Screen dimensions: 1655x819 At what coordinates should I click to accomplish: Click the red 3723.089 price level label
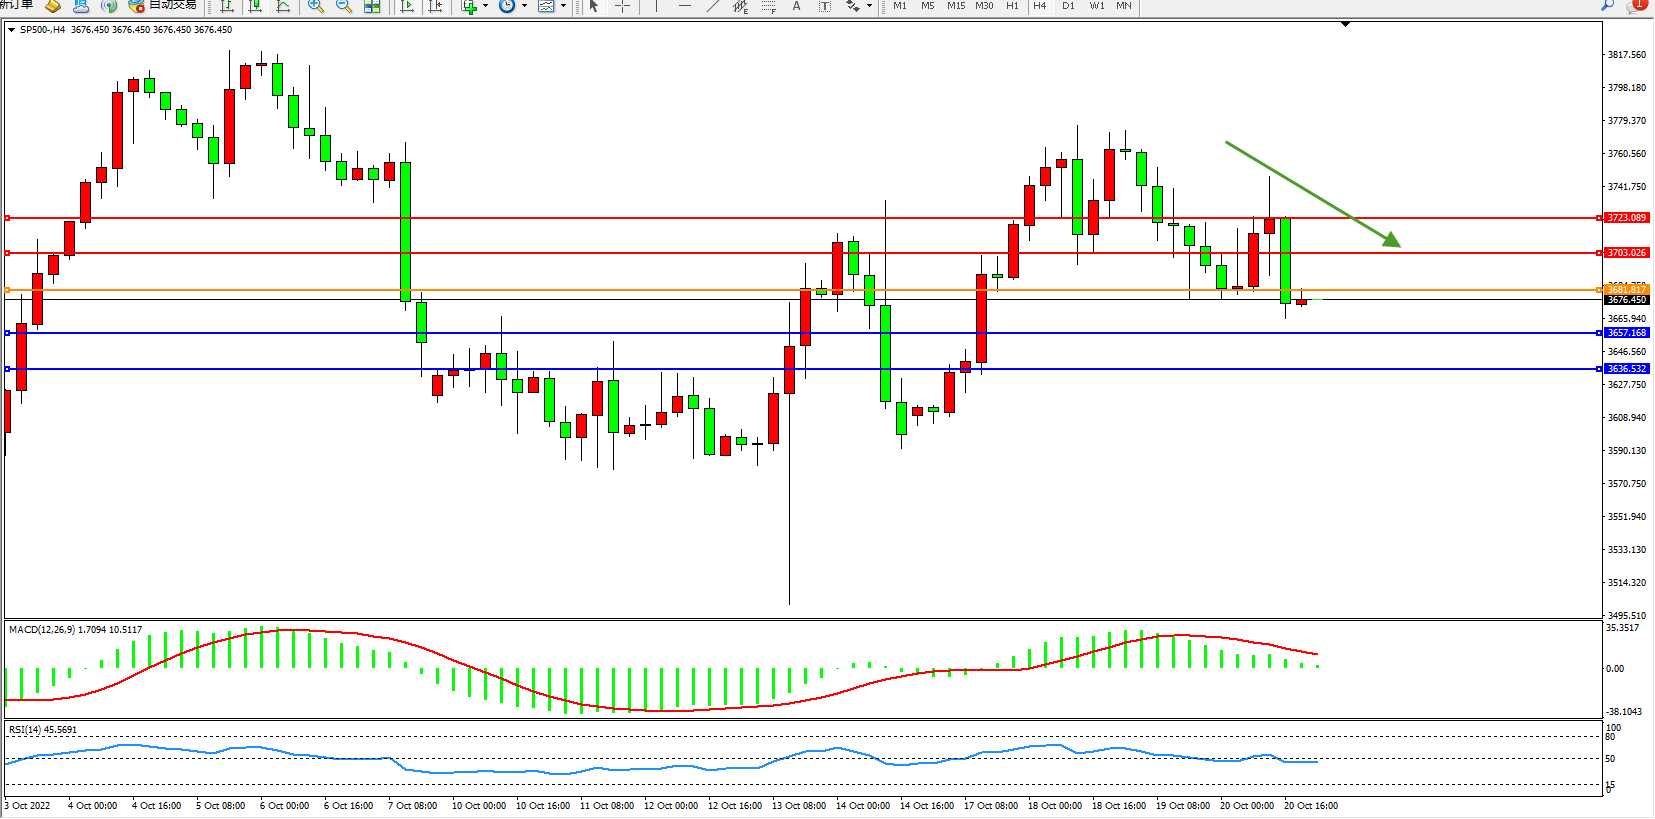point(1626,217)
